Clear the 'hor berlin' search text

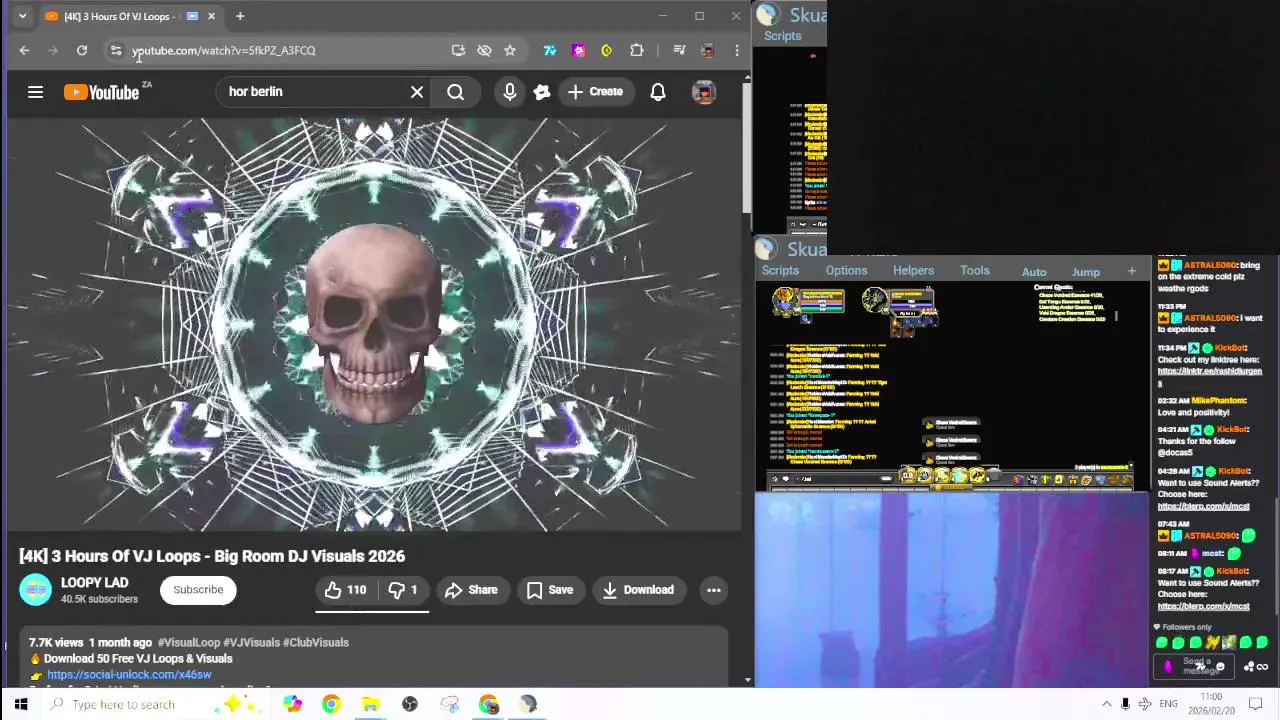coord(417,92)
